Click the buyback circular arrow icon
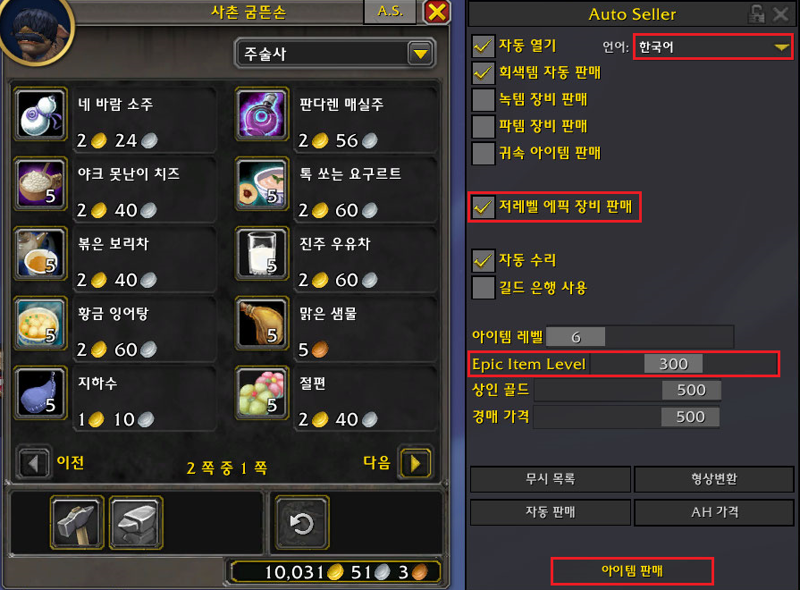800x590 pixels. pos(302,523)
